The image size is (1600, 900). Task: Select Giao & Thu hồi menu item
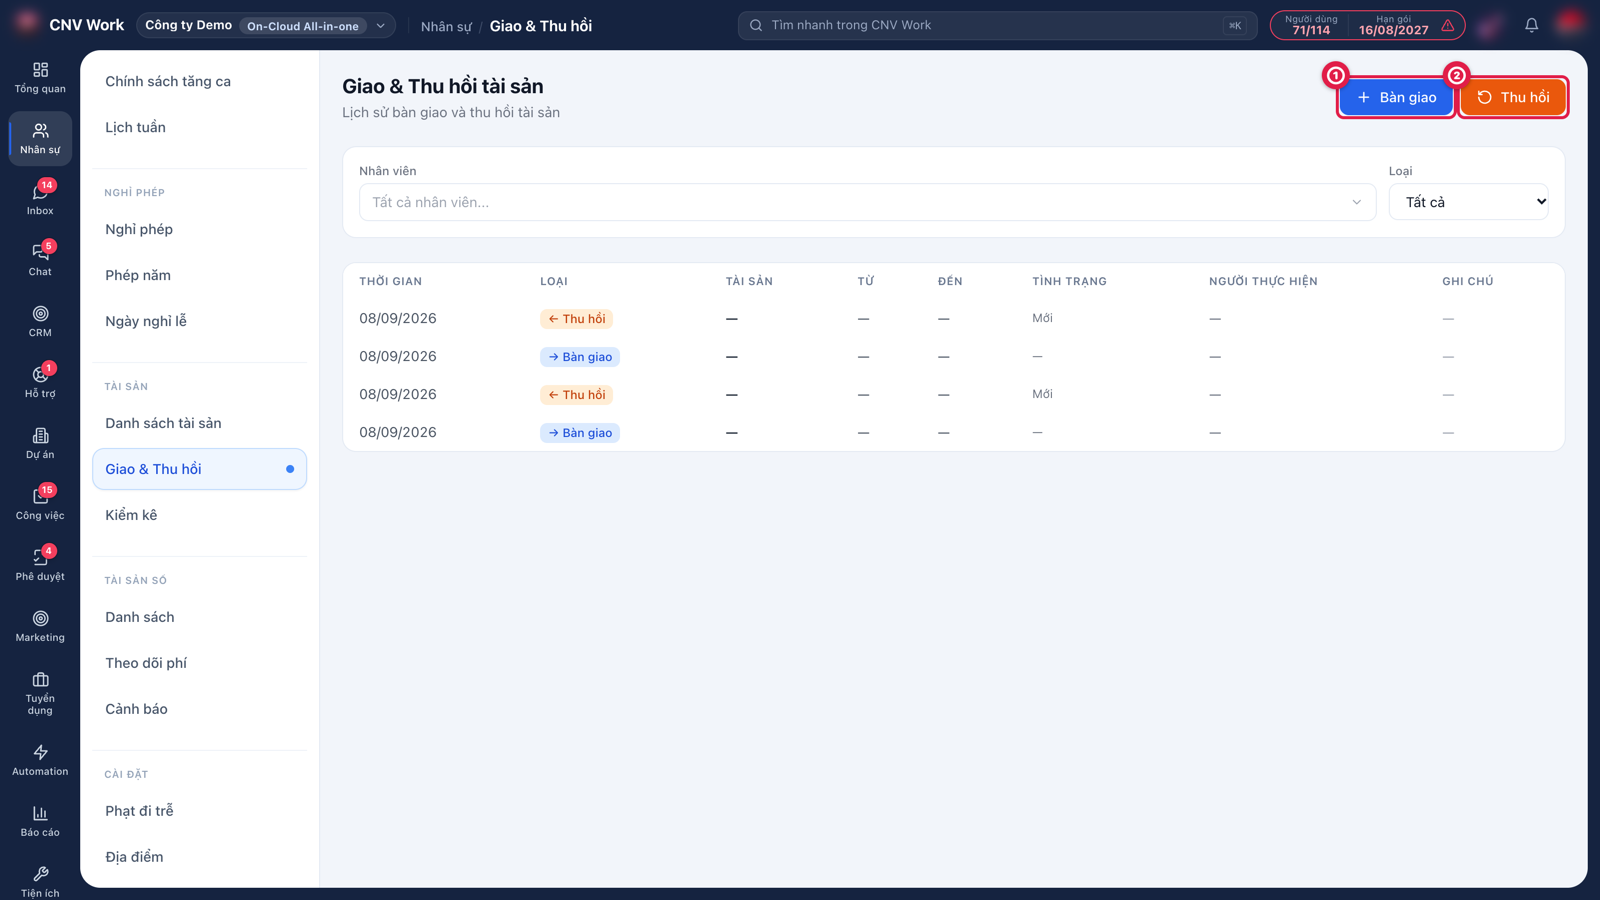[x=199, y=469]
